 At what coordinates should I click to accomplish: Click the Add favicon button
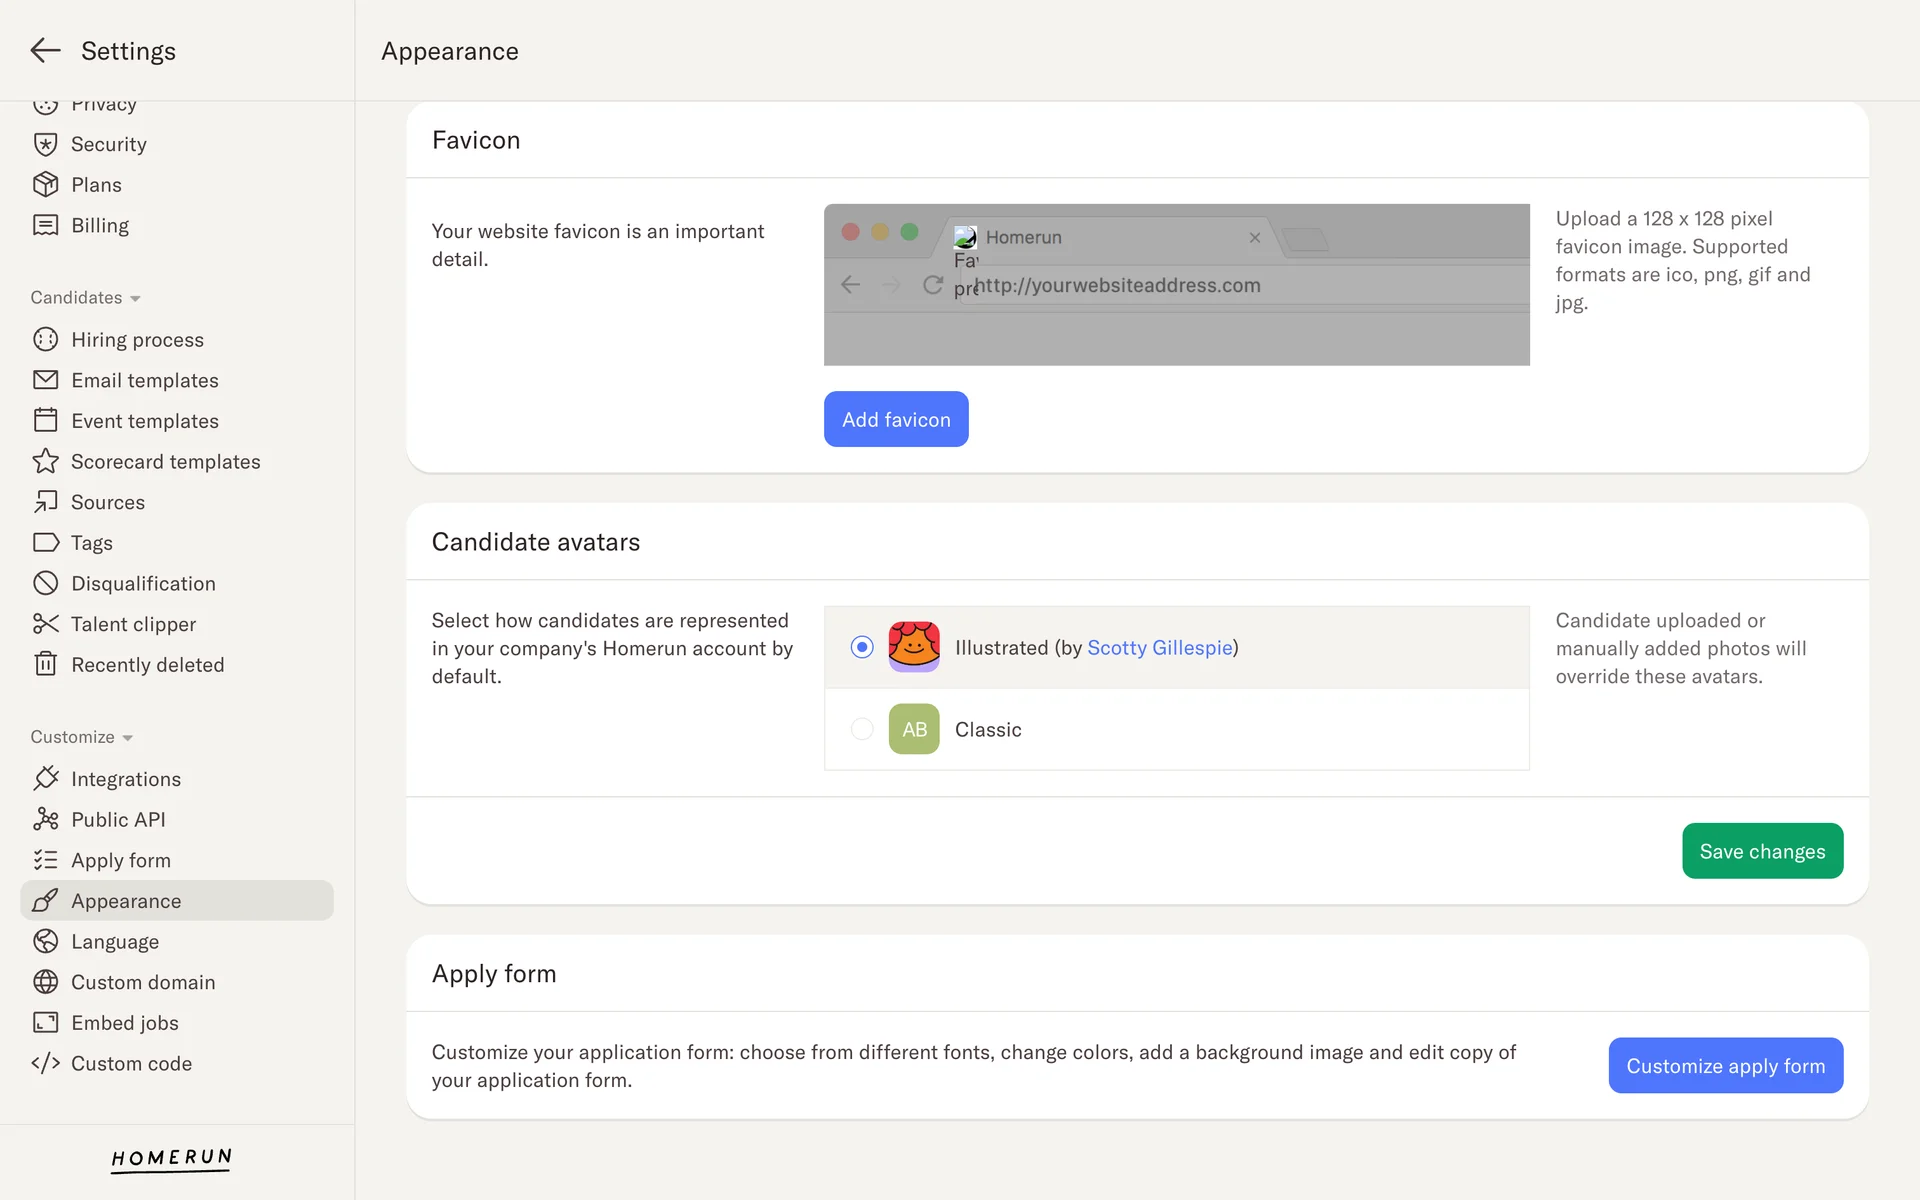(x=895, y=419)
